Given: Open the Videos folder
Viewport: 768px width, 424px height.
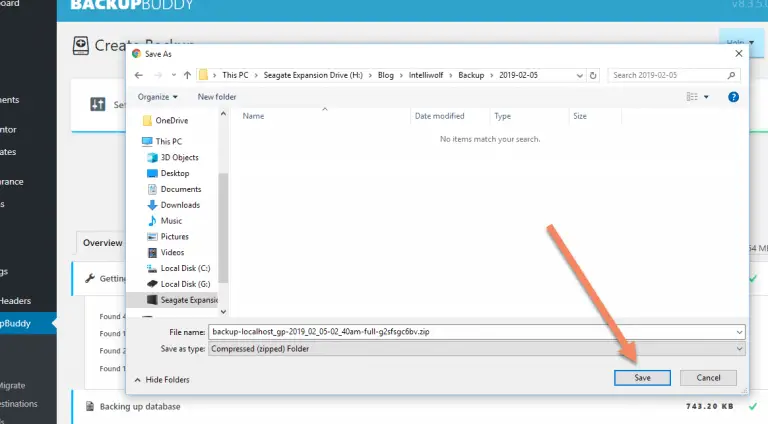Looking at the screenshot, I should (166, 252).
